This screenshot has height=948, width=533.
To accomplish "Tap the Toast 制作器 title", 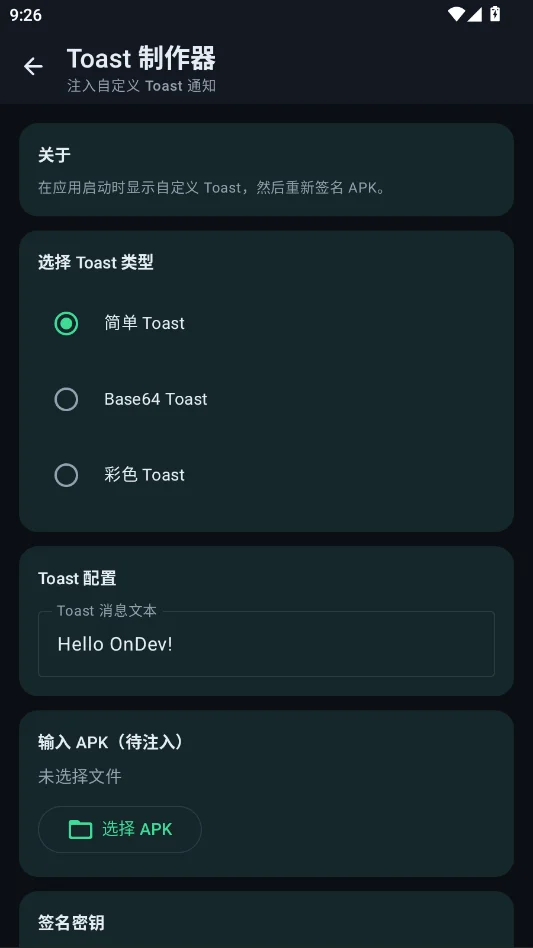I will (x=141, y=59).
